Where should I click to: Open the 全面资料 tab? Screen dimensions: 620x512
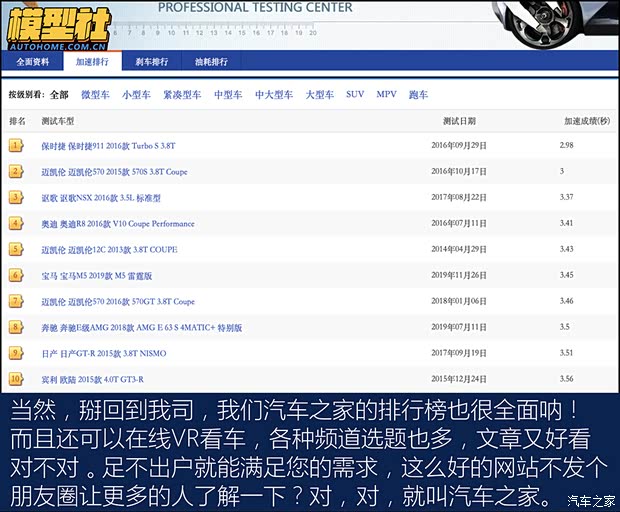[32, 62]
